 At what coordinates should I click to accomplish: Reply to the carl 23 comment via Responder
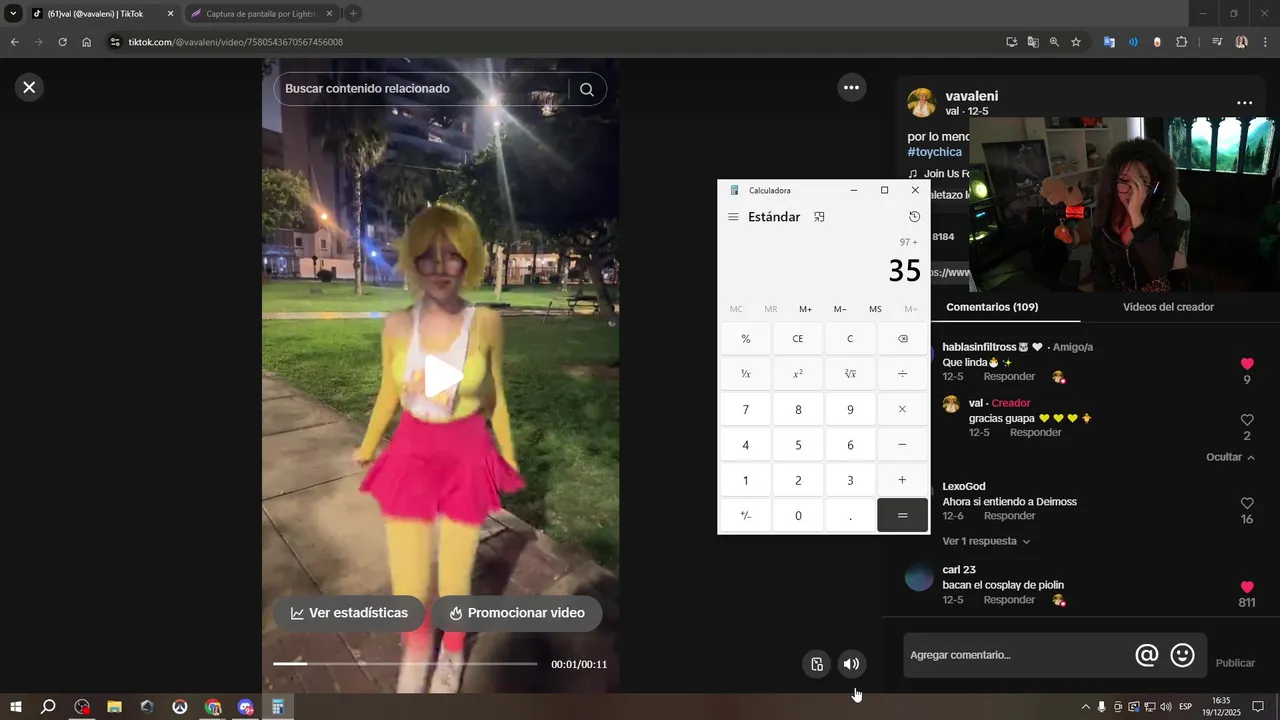click(1009, 600)
